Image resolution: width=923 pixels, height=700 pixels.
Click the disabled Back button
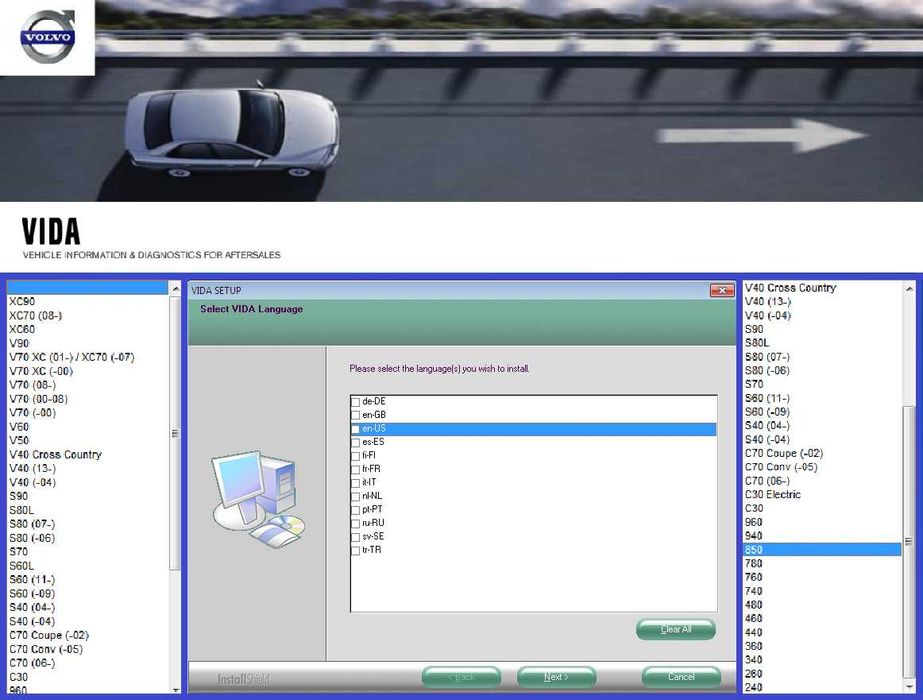tap(462, 677)
